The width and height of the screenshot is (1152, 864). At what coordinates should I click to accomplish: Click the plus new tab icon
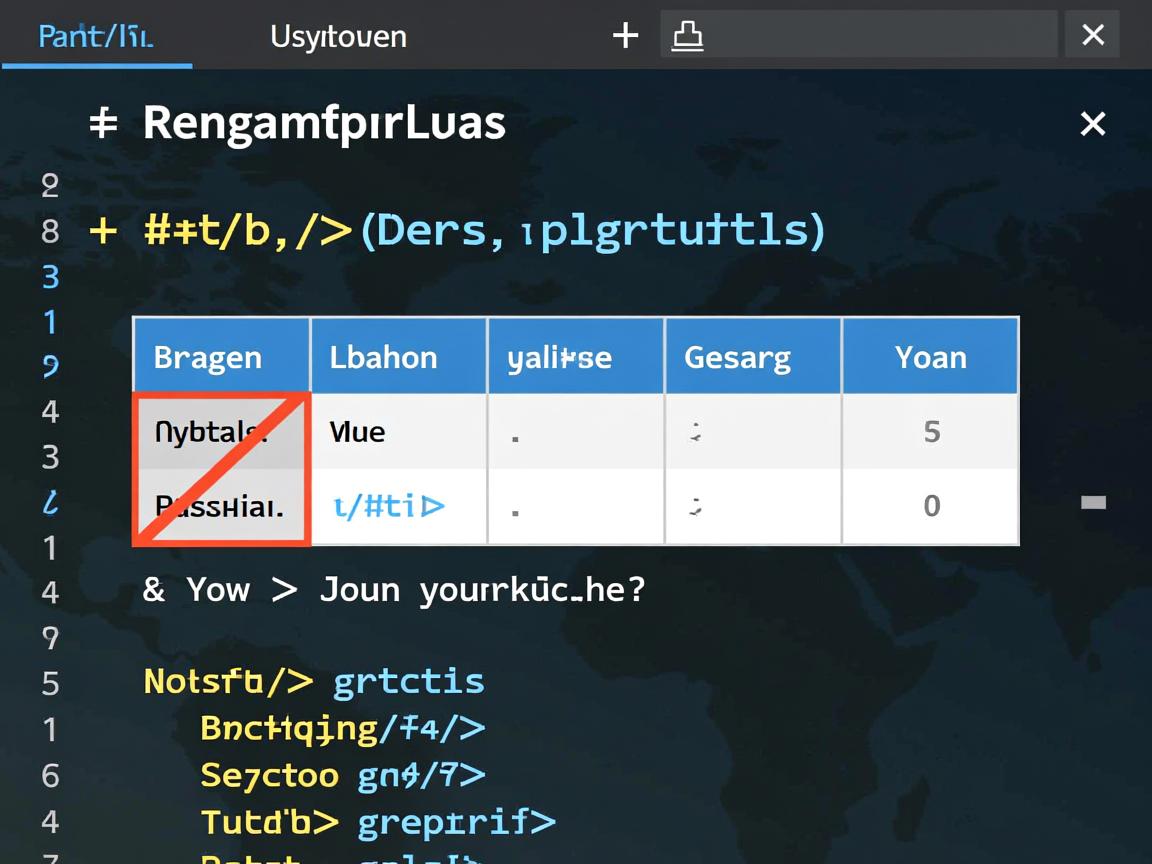coord(625,36)
